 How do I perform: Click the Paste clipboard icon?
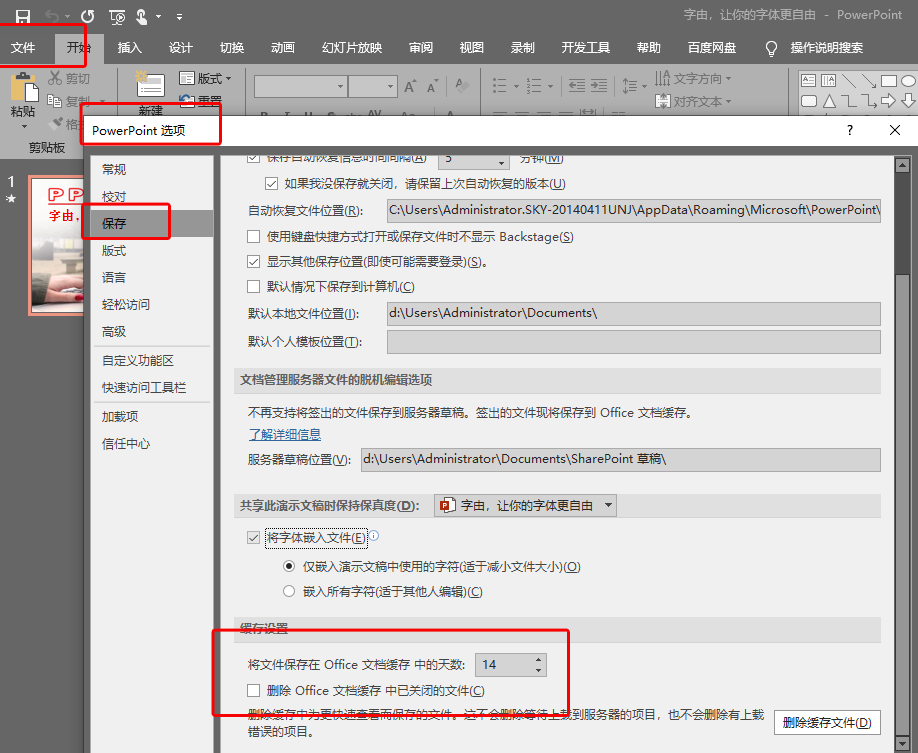pyautogui.click(x=23, y=88)
